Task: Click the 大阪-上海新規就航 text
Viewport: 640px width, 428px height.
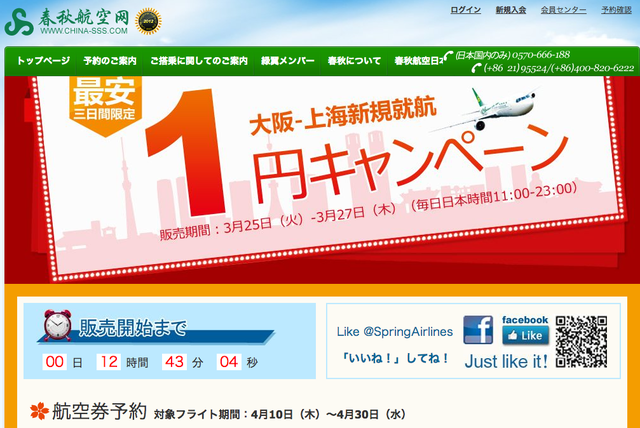Action: tap(343, 115)
